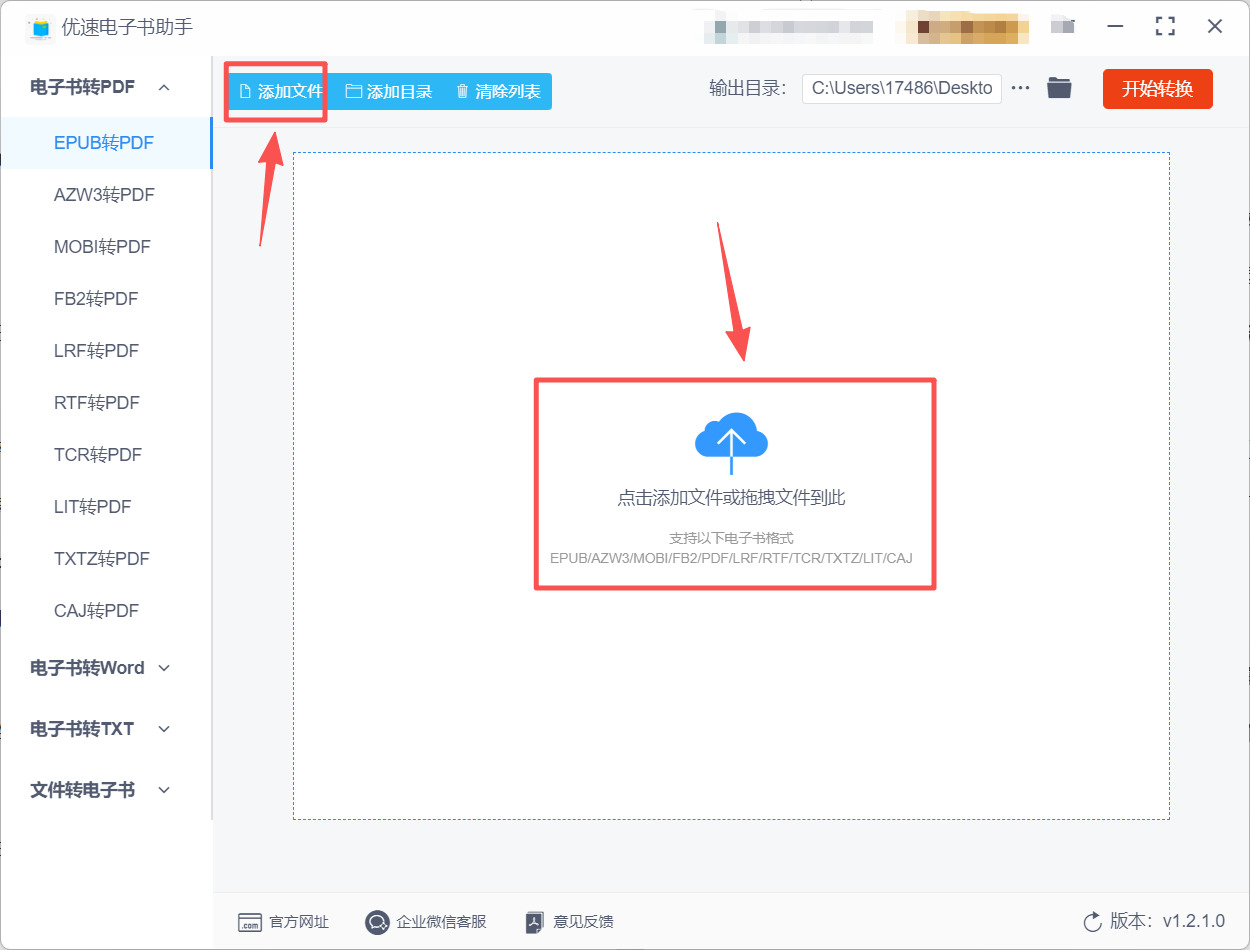Click the 添加文件 button
The width and height of the screenshot is (1250, 950).
coord(280,91)
